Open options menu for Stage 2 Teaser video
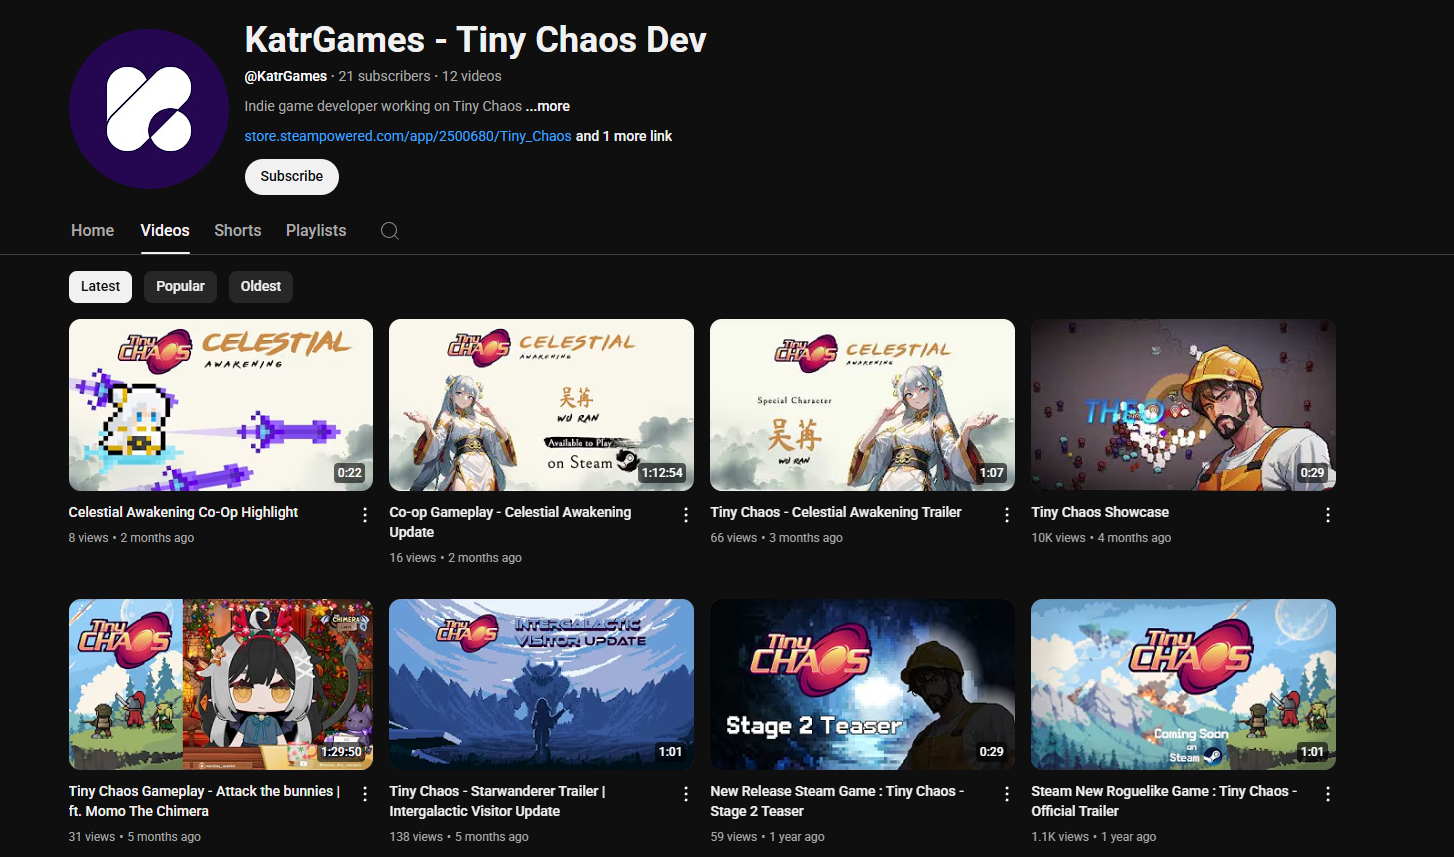The image size is (1454, 857). 1007,794
